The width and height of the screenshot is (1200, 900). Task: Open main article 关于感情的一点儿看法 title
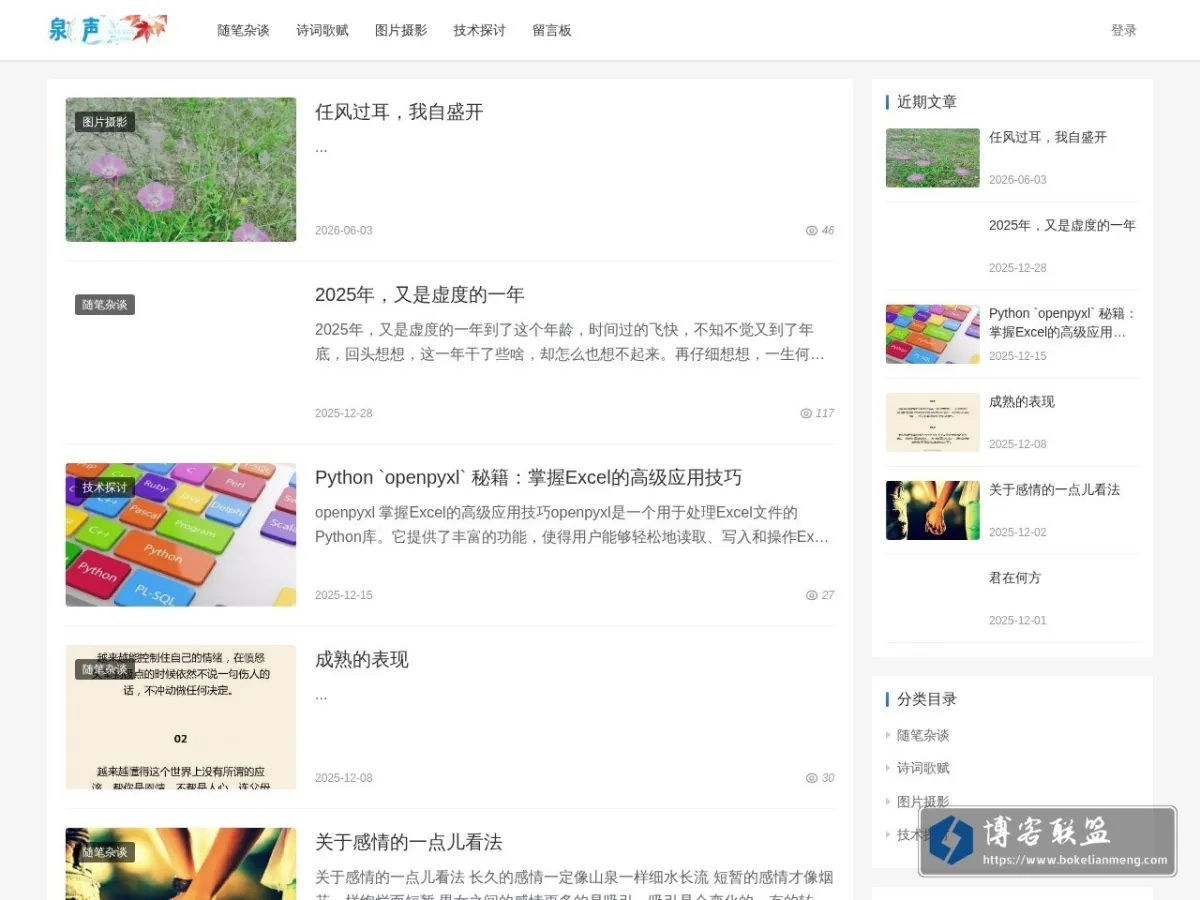(x=408, y=842)
